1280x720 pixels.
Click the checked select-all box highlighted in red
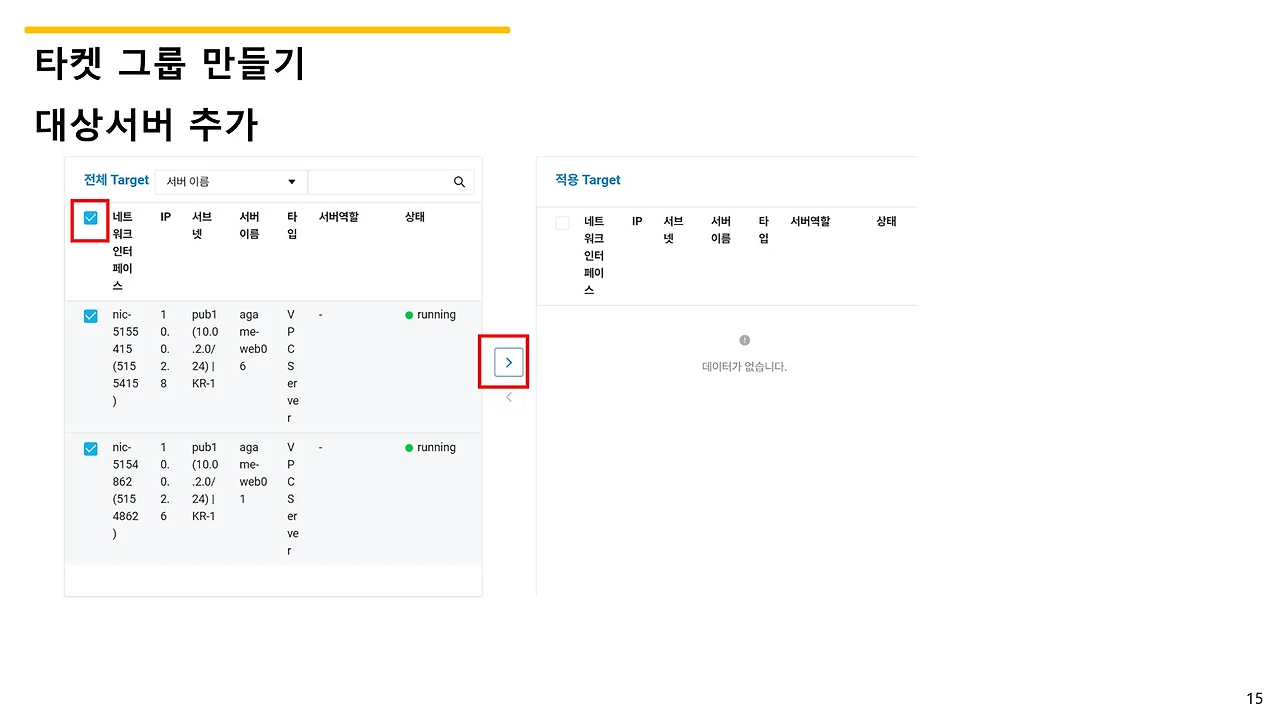point(90,216)
